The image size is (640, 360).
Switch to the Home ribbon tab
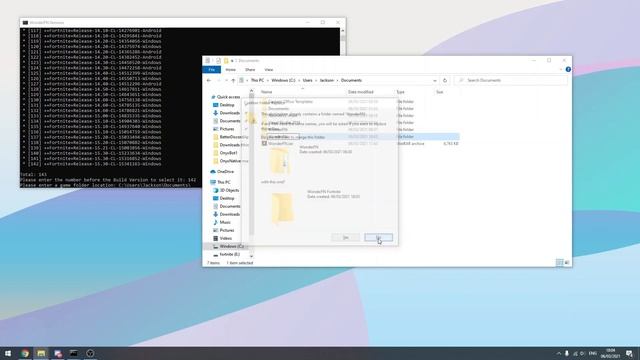click(231, 70)
